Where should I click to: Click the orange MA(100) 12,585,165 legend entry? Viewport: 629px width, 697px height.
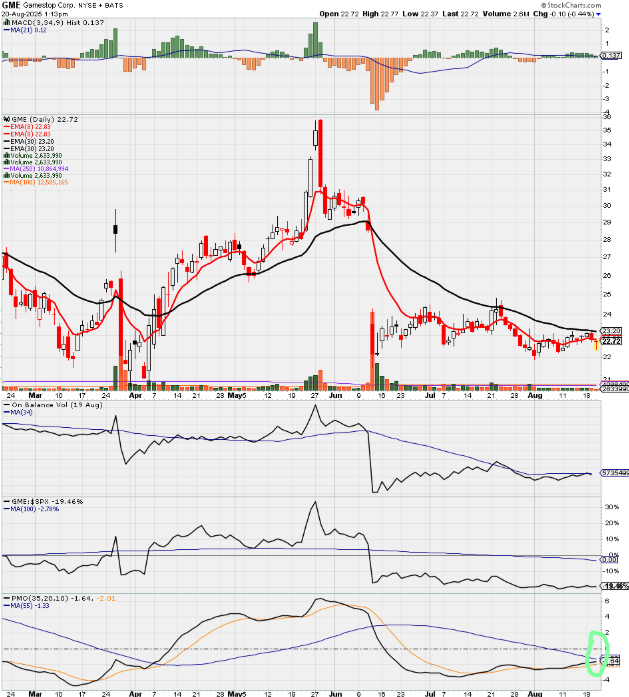coord(36,182)
